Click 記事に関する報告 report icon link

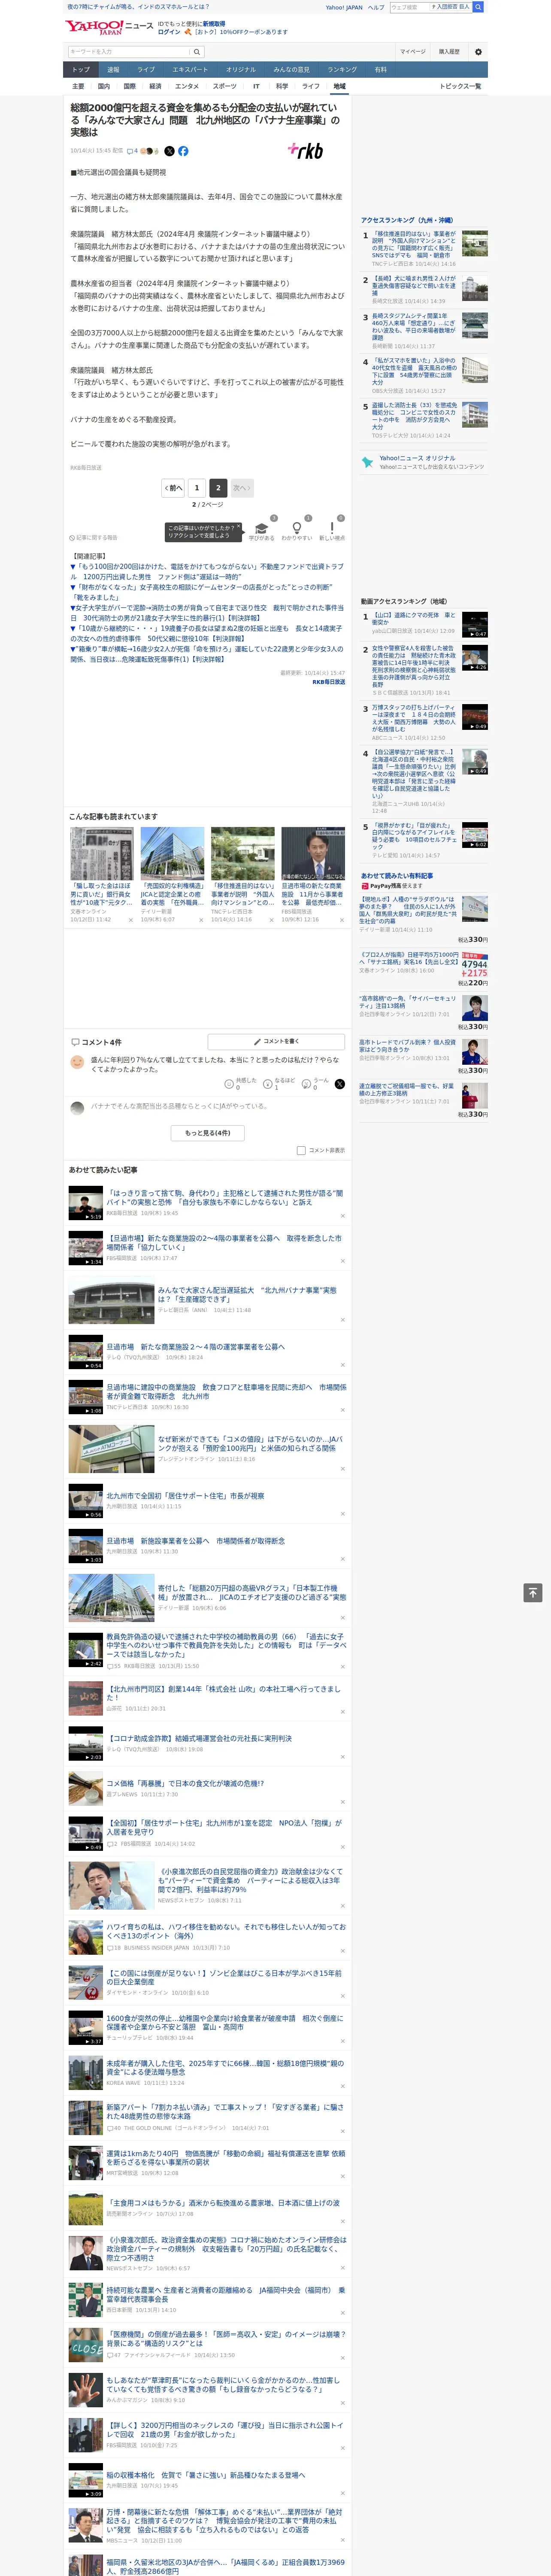(x=93, y=537)
